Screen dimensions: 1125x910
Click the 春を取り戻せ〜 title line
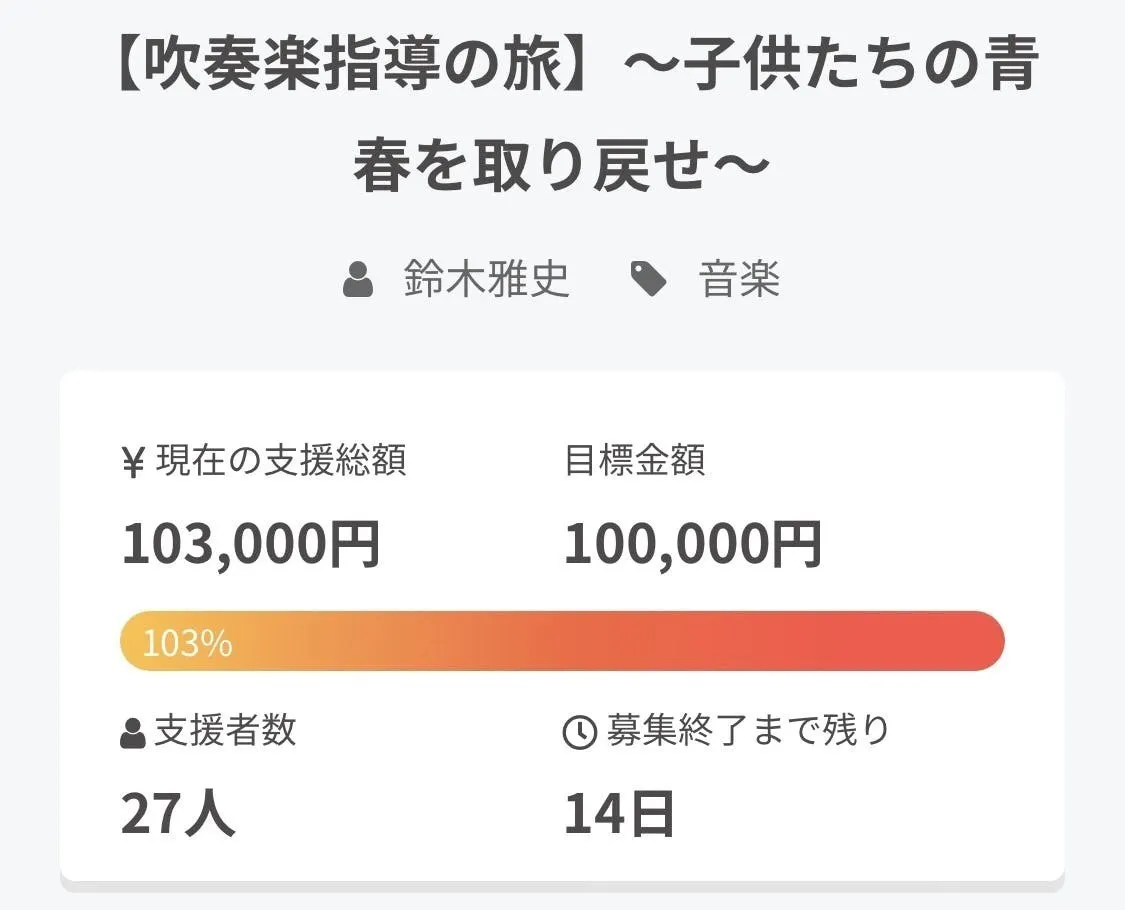tap(562, 164)
